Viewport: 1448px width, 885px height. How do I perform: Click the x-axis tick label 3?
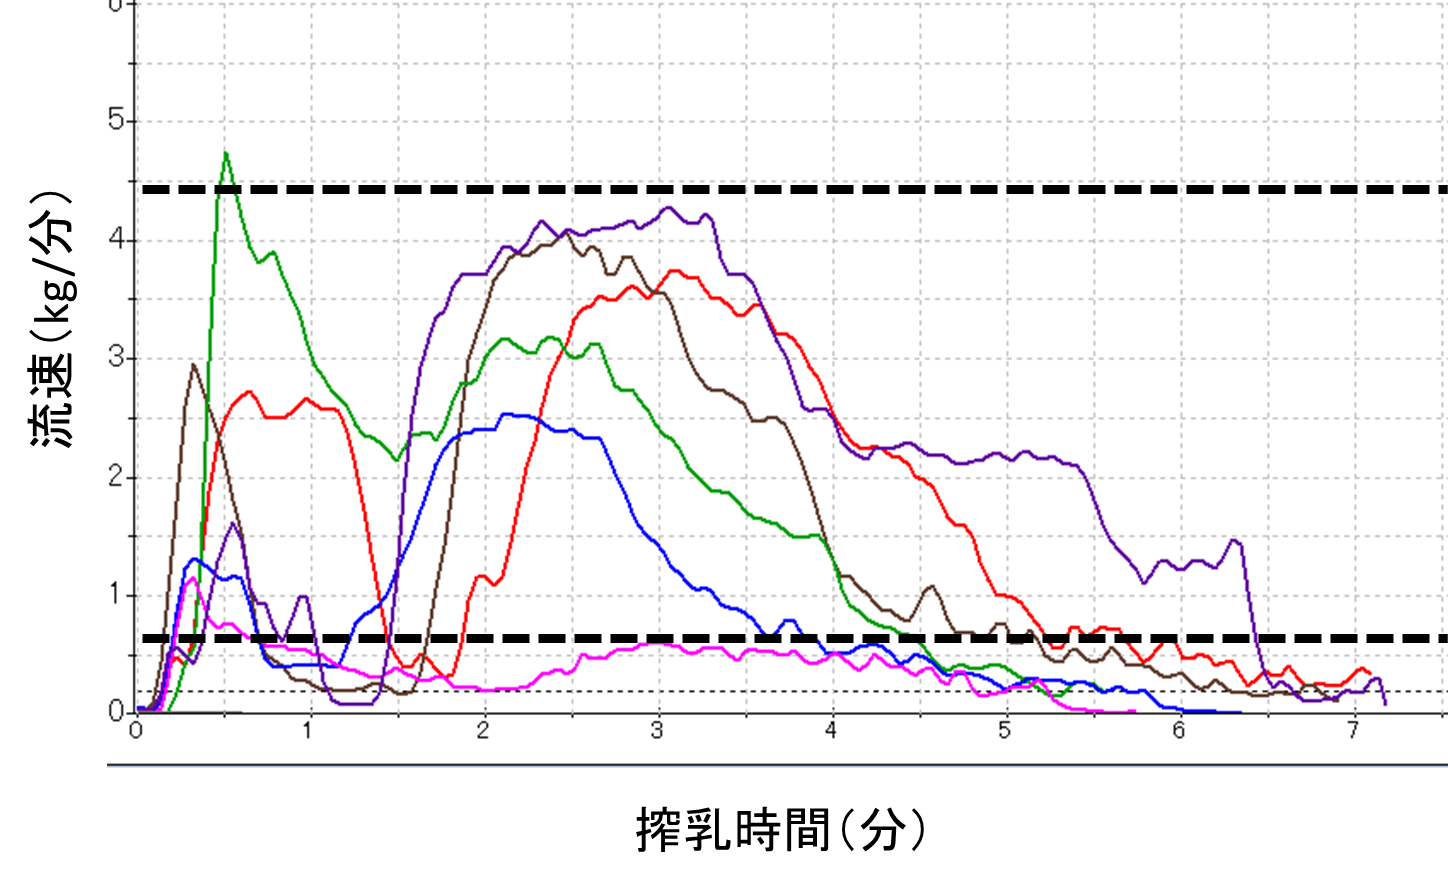click(x=656, y=731)
